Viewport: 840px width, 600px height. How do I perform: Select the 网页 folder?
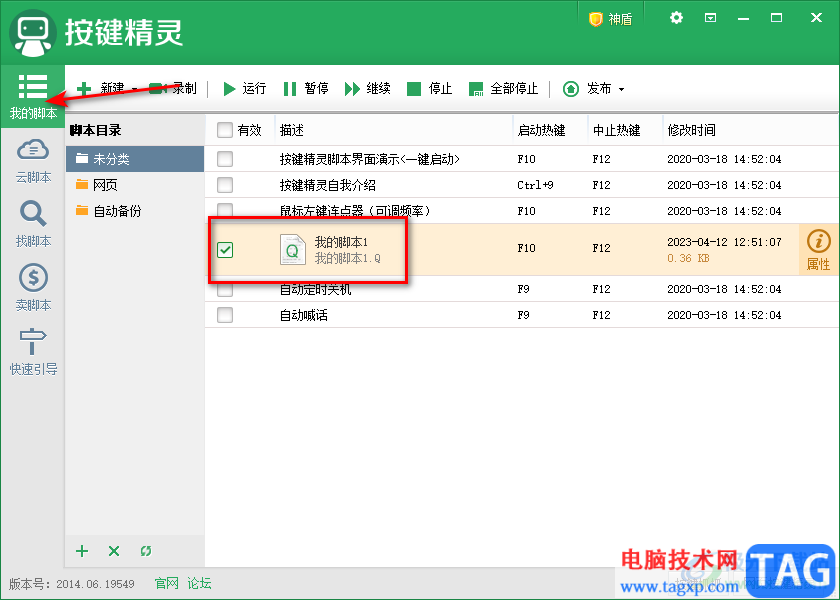tap(135, 185)
